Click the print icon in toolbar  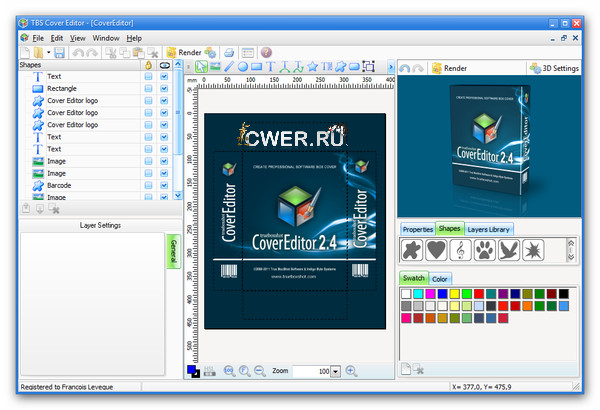[x=228, y=52]
